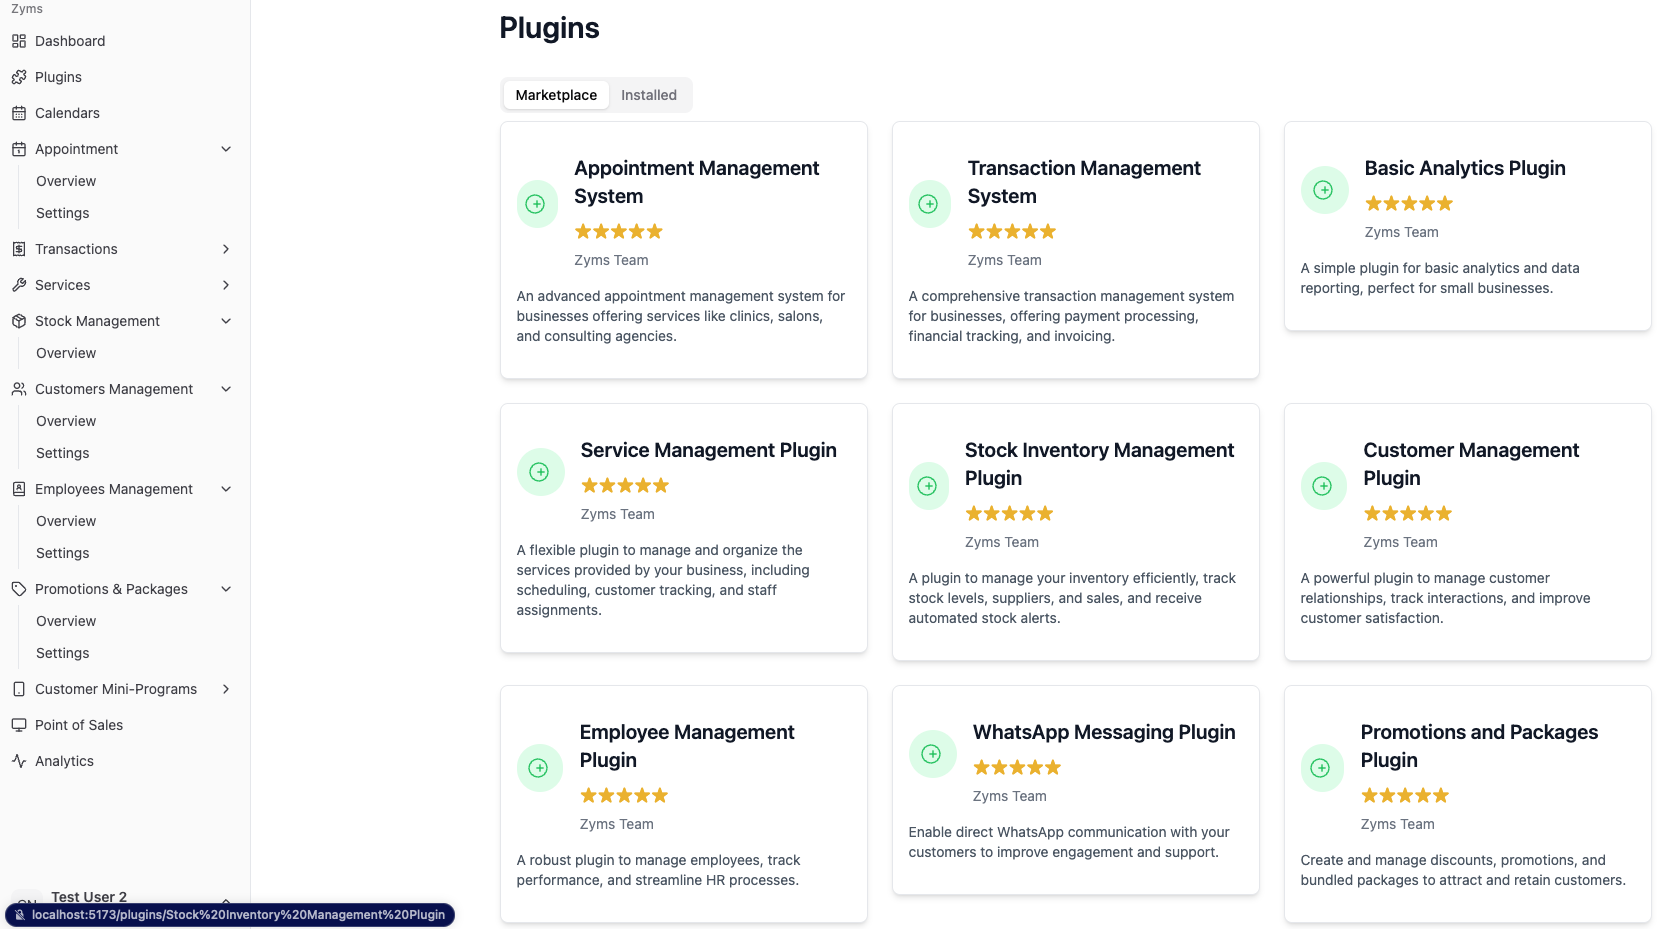1662x929 pixels.
Task: Open the Basic Analytics Plugin title
Action: 1465,168
